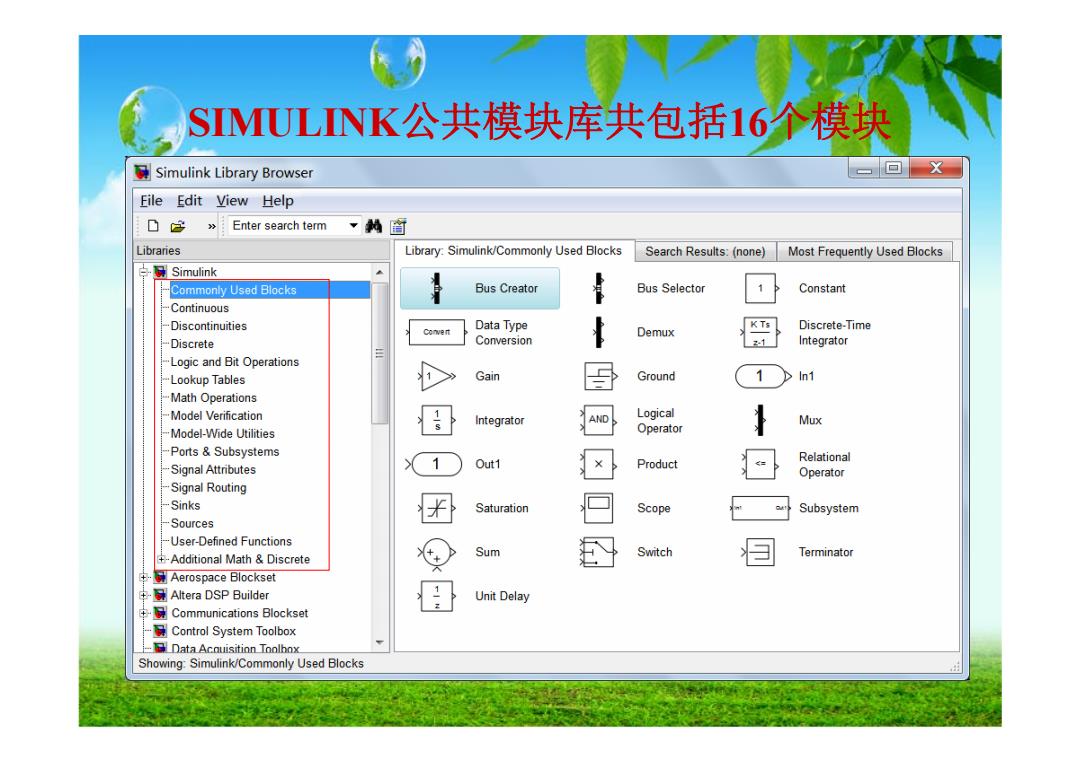Click the Ground block icon
Viewport: 1080px width, 763px height.
point(599,376)
